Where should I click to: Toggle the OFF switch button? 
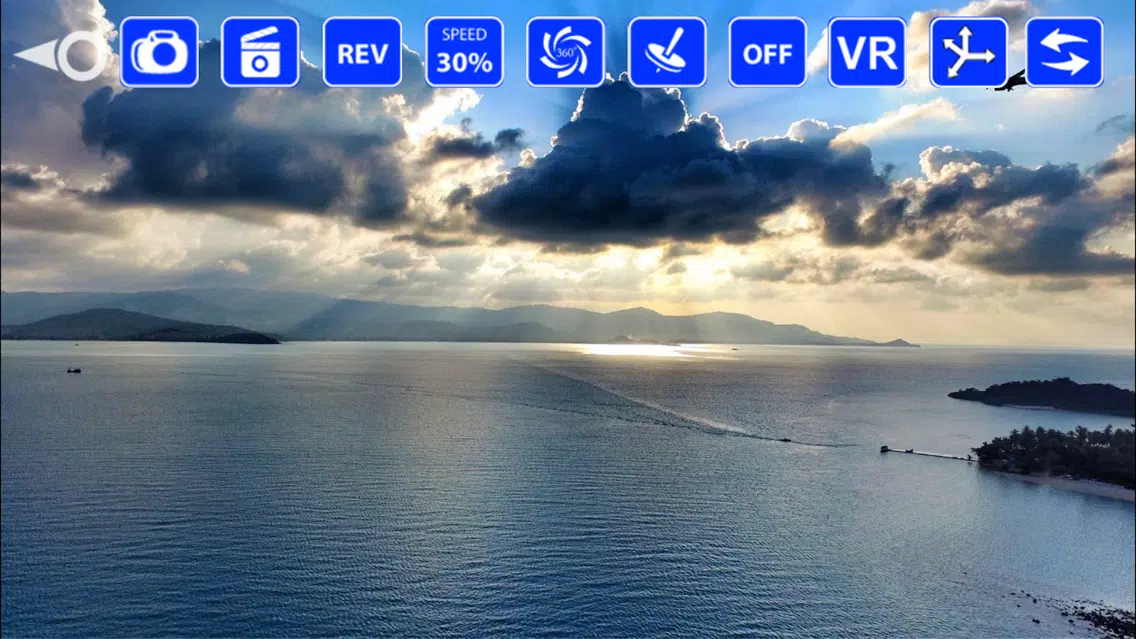[x=767, y=52]
